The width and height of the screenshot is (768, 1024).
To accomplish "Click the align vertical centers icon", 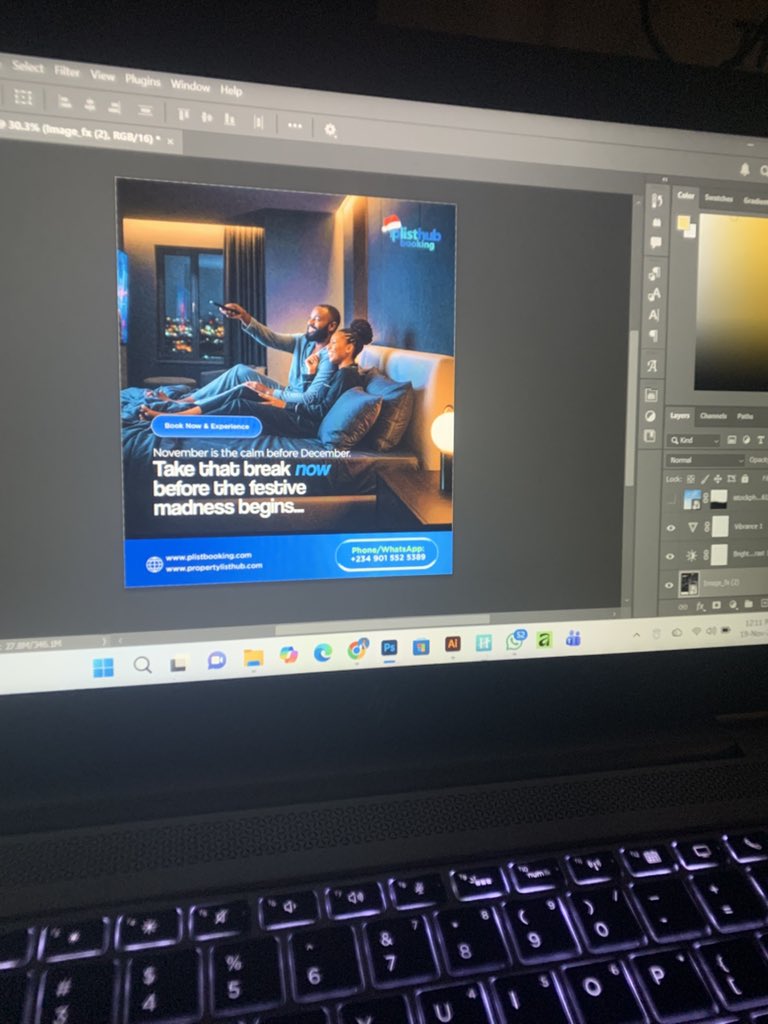I will (x=206, y=117).
